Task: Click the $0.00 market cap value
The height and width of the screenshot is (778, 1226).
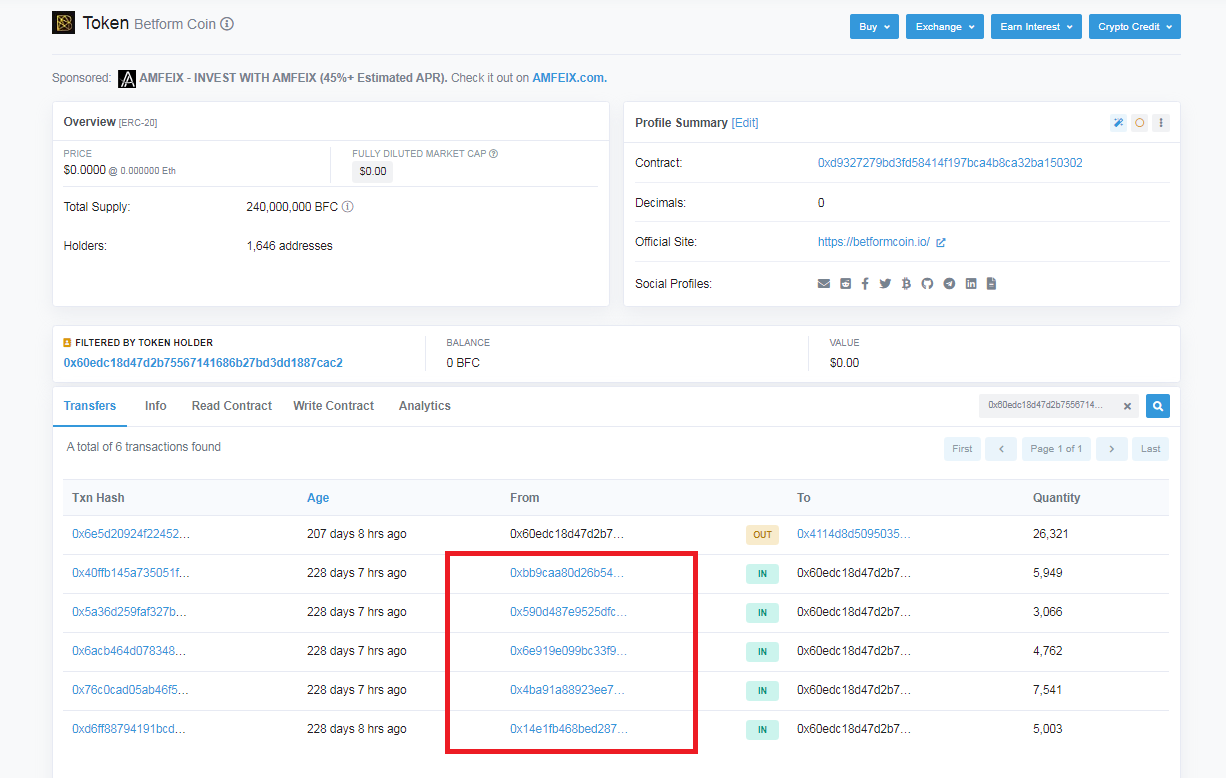Action: [373, 171]
